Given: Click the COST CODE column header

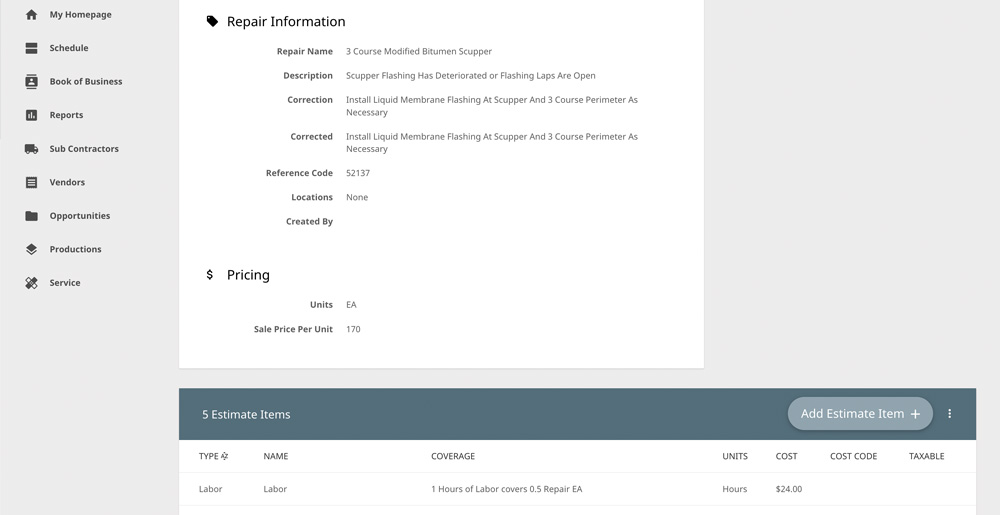Looking at the screenshot, I should (x=853, y=456).
